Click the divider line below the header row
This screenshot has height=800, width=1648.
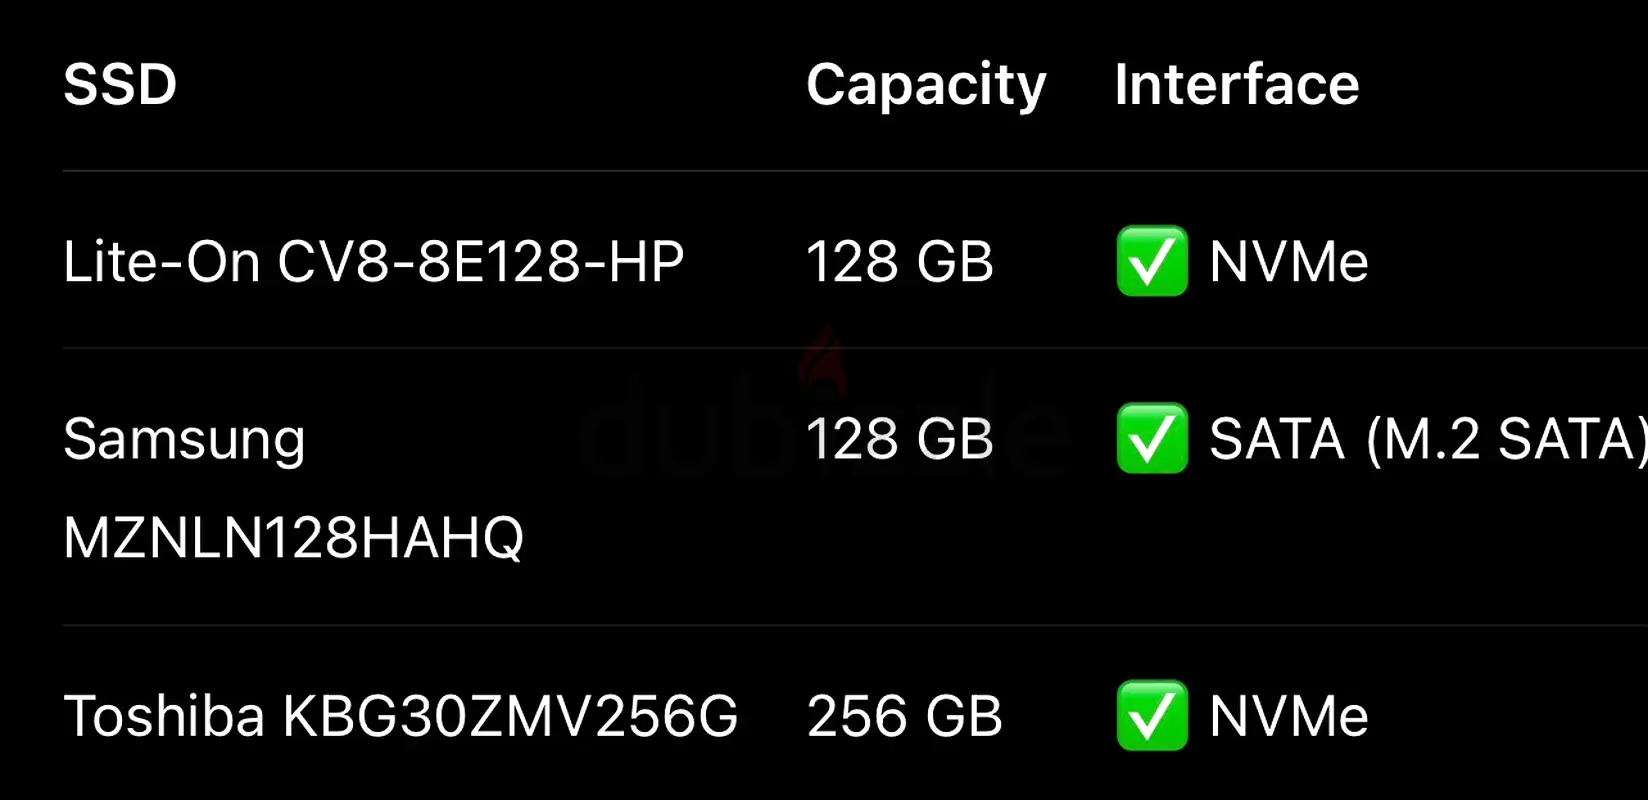pyautogui.click(x=855, y=171)
